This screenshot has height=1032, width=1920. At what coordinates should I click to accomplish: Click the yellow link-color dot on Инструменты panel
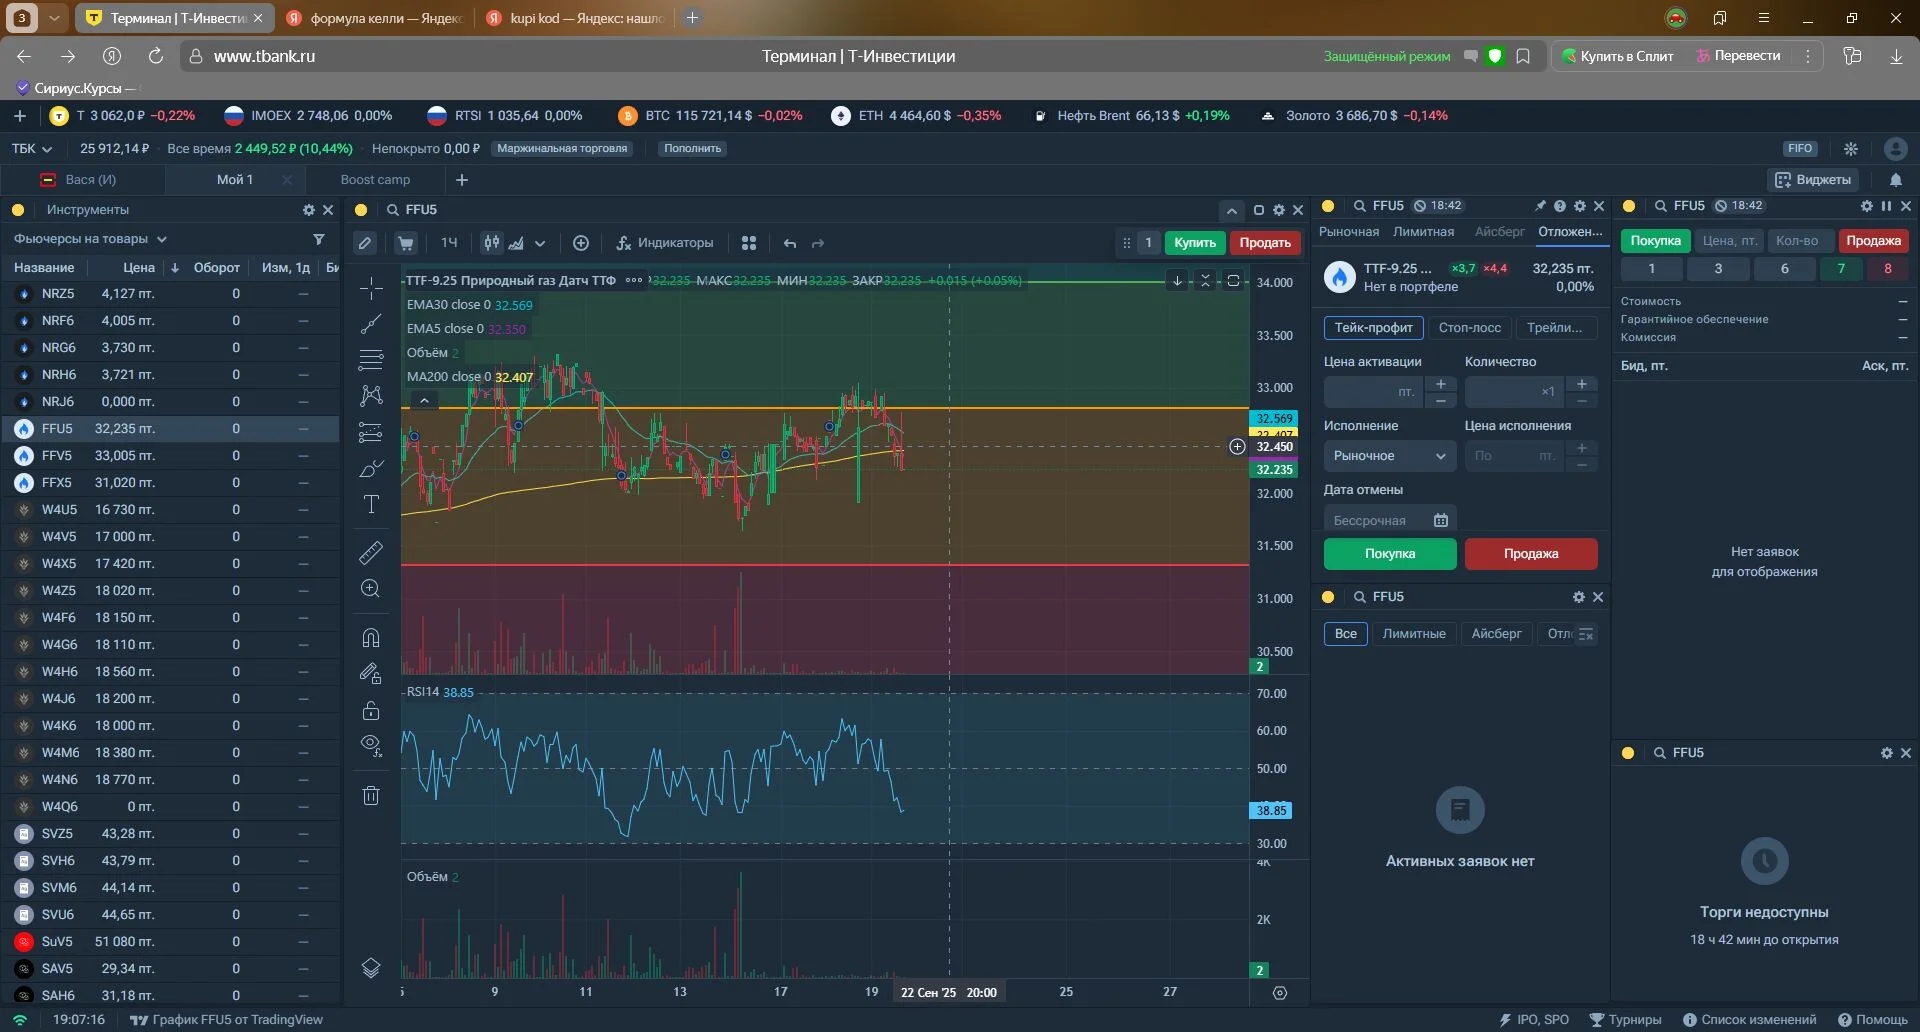tap(18, 210)
